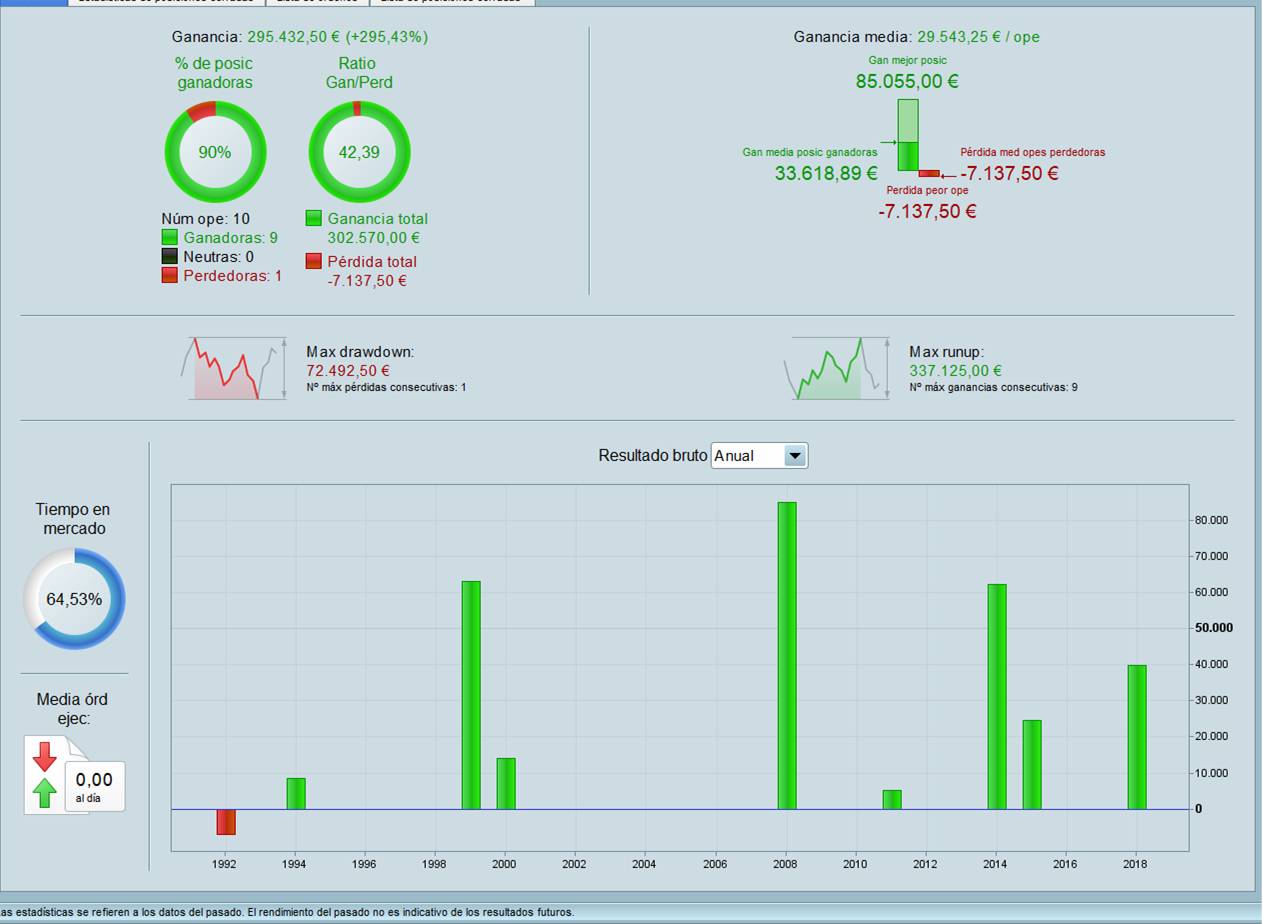Select the 2014 green bar
Image resolution: width=1263 pixels, height=924 pixels.
(997, 697)
